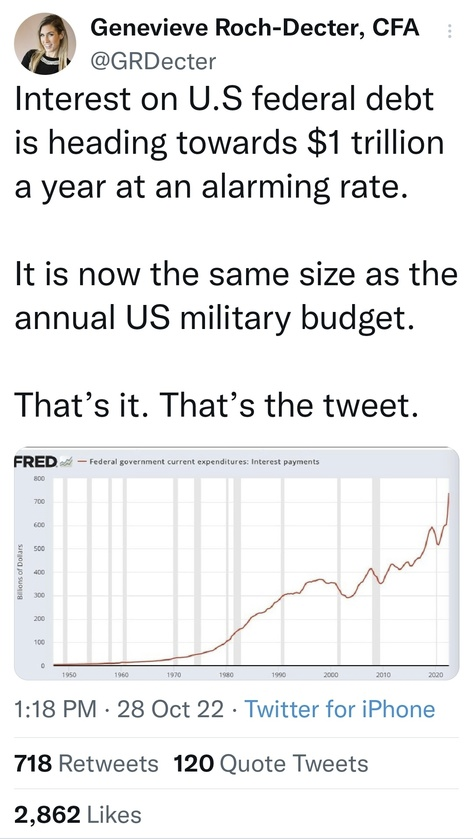
Task: Open Genevieve Roch-Decter's profile avatar photo
Action: pyautogui.click(x=45, y=44)
